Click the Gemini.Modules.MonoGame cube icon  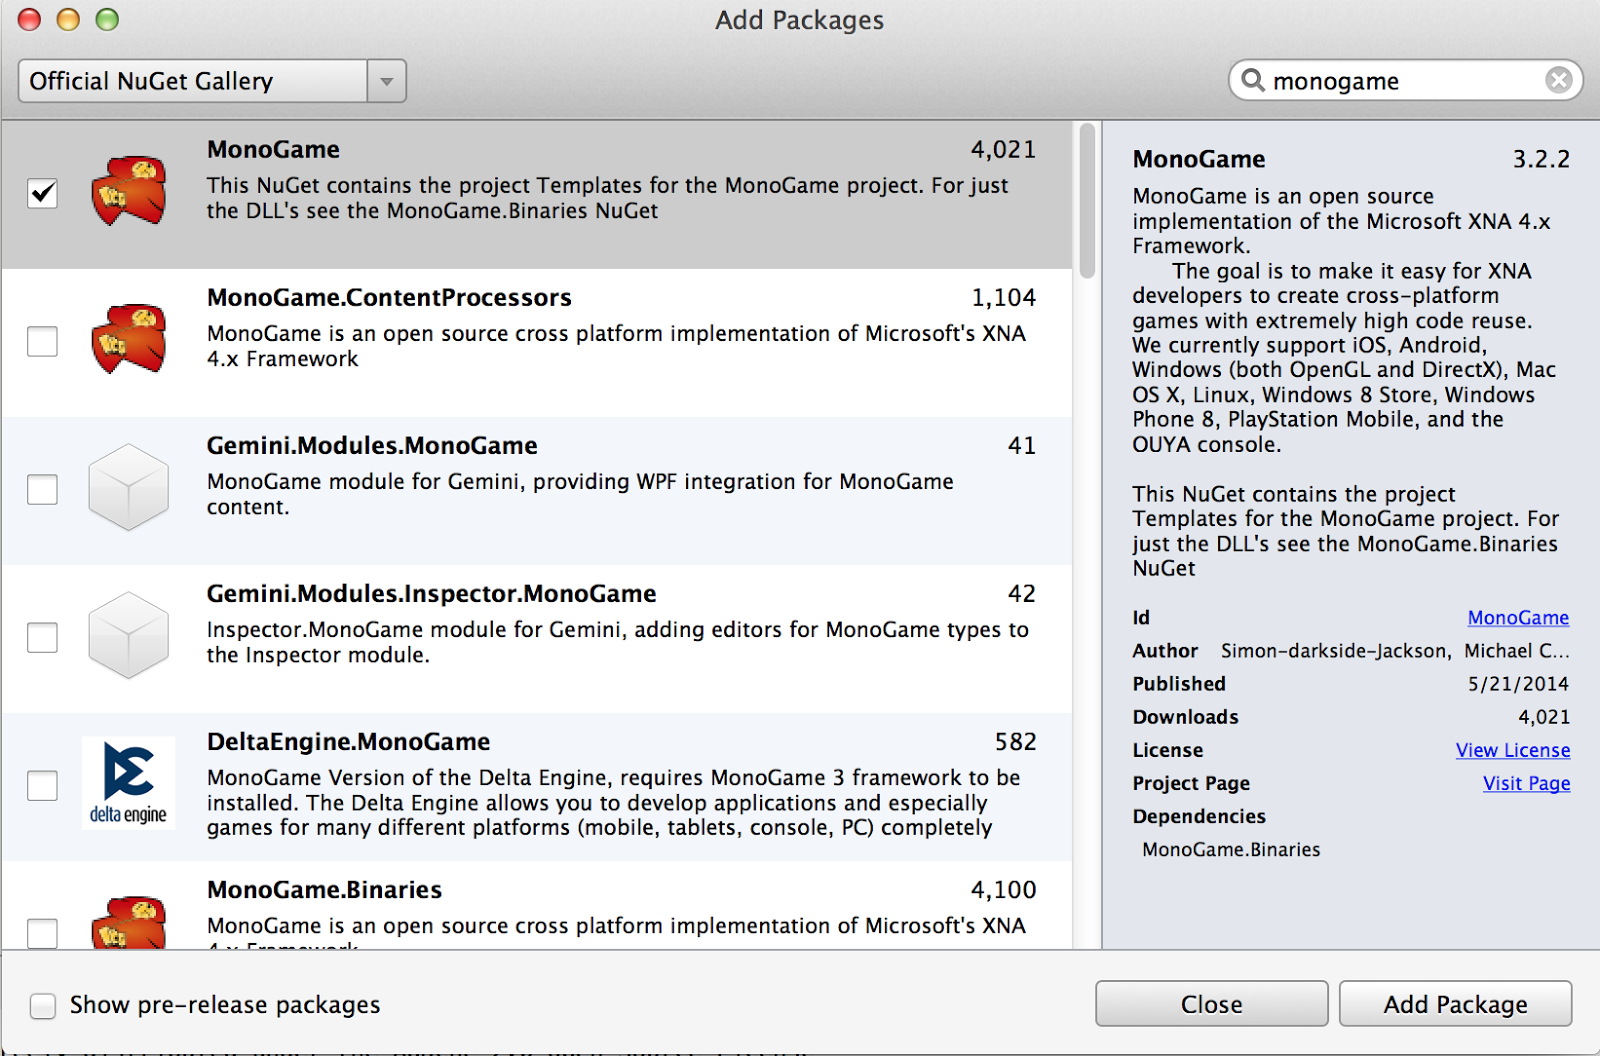pyautogui.click(x=128, y=487)
